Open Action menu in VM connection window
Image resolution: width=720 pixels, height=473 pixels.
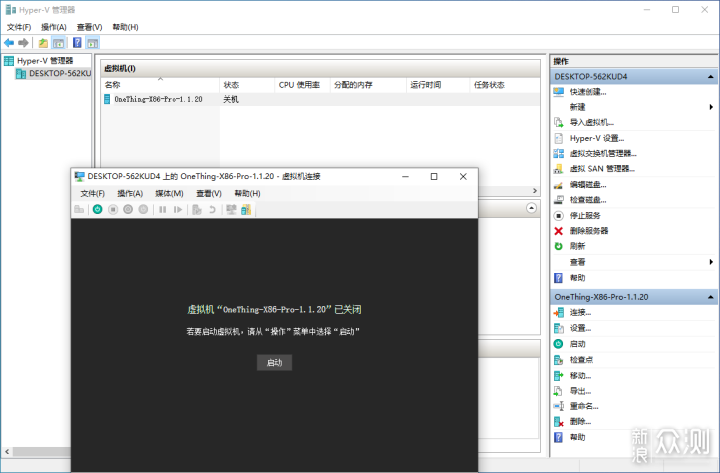coord(130,193)
